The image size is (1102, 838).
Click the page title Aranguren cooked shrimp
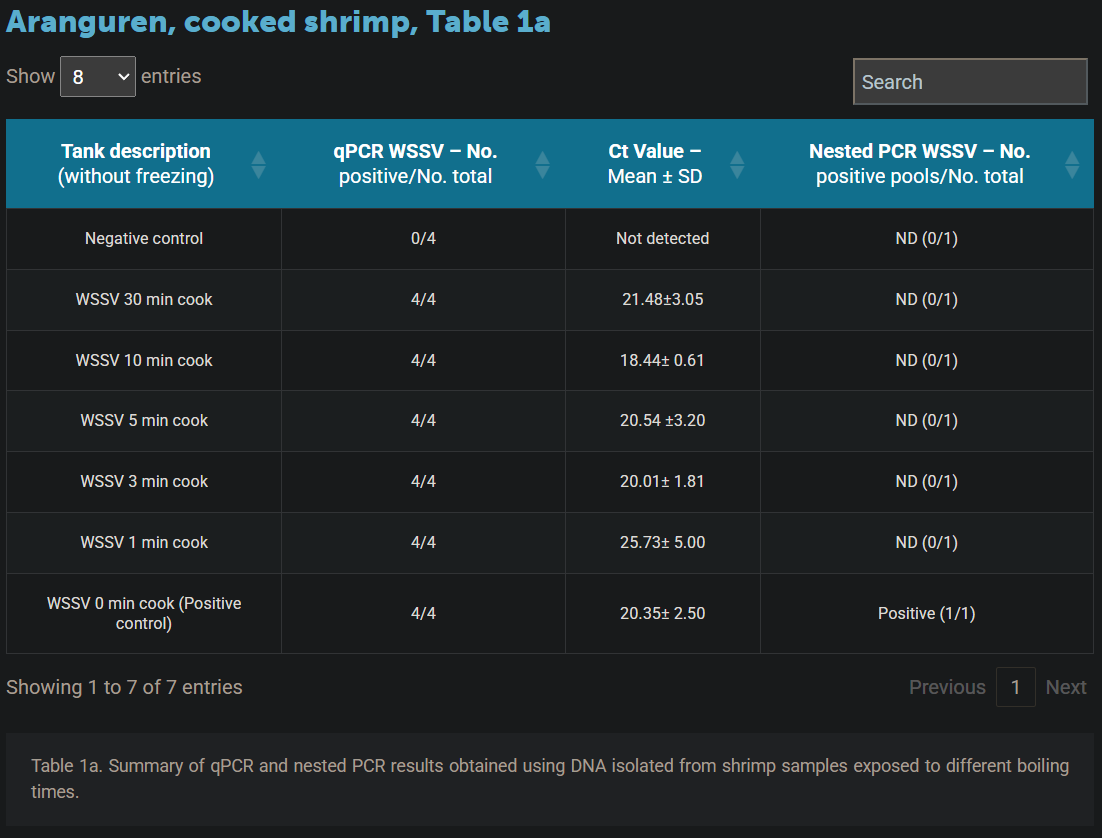pyautogui.click(x=278, y=22)
